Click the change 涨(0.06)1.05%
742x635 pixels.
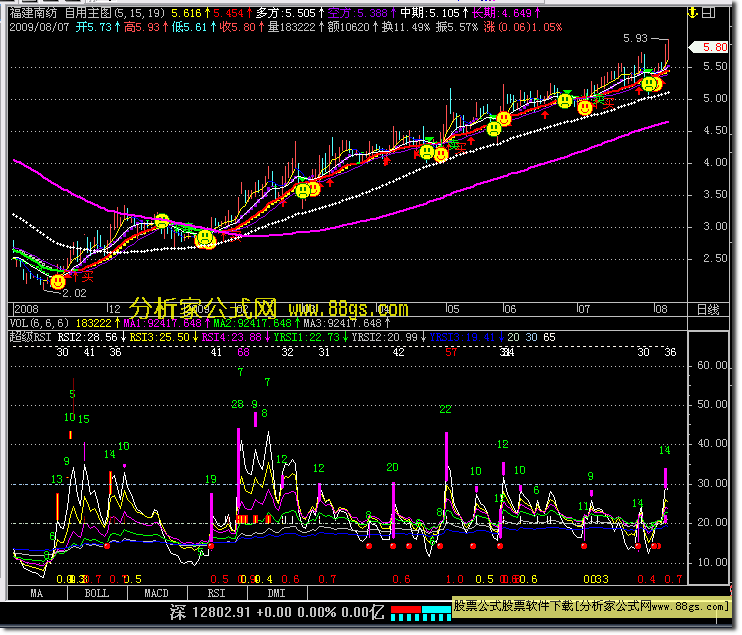coord(523,27)
